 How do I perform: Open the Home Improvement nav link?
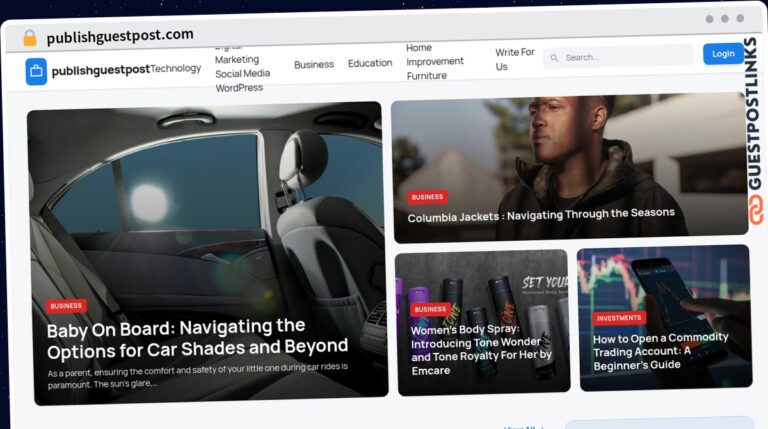[434, 54]
